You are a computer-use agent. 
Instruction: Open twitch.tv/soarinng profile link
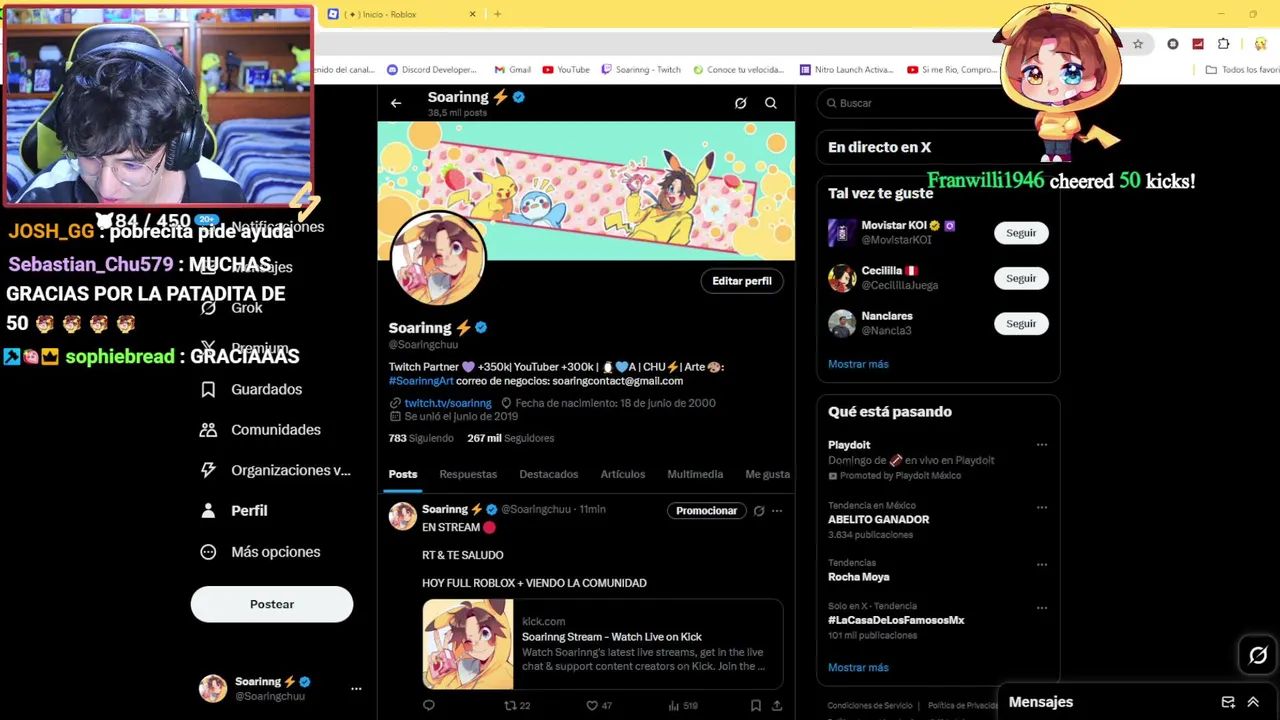448,403
